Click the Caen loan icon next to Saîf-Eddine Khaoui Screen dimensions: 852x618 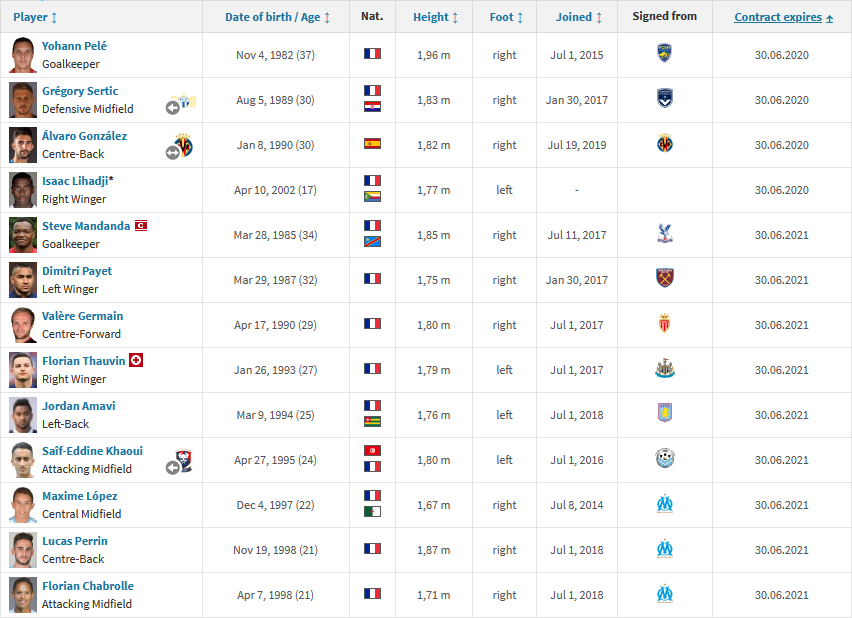(x=180, y=461)
